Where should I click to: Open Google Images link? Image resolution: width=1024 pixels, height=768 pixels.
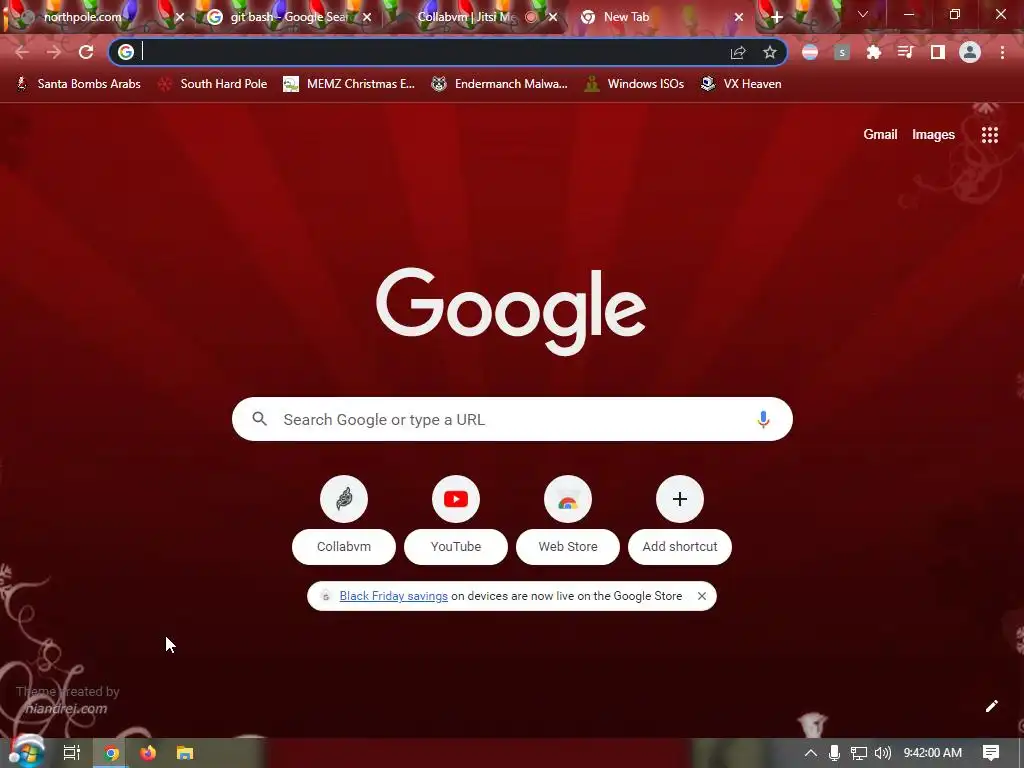pyautogui.click(x=933, y=135)
